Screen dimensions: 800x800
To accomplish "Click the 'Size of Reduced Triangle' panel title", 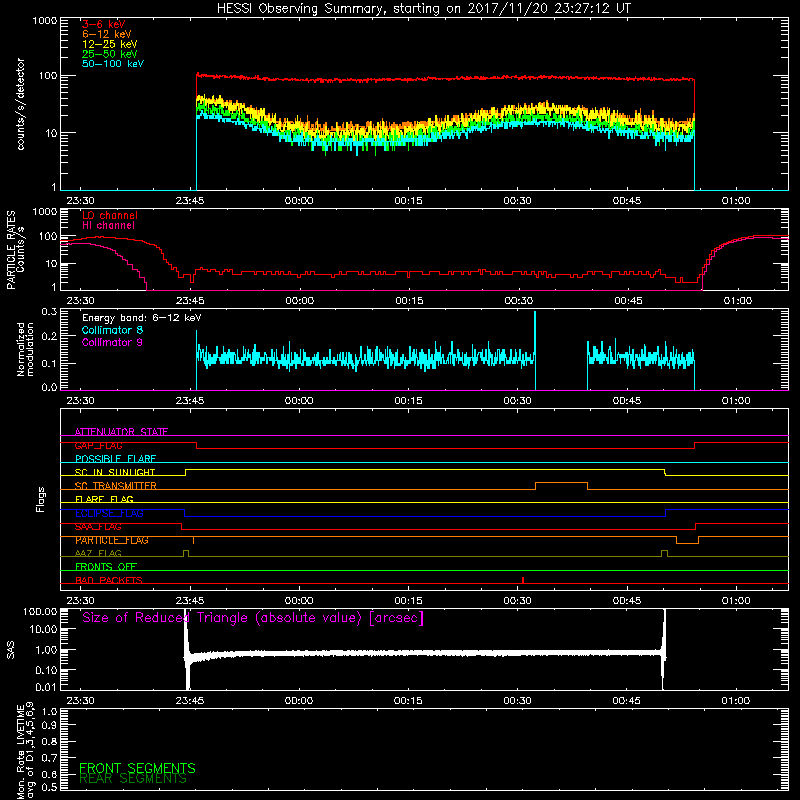I will pyautogui.click(x=253, y=618).
